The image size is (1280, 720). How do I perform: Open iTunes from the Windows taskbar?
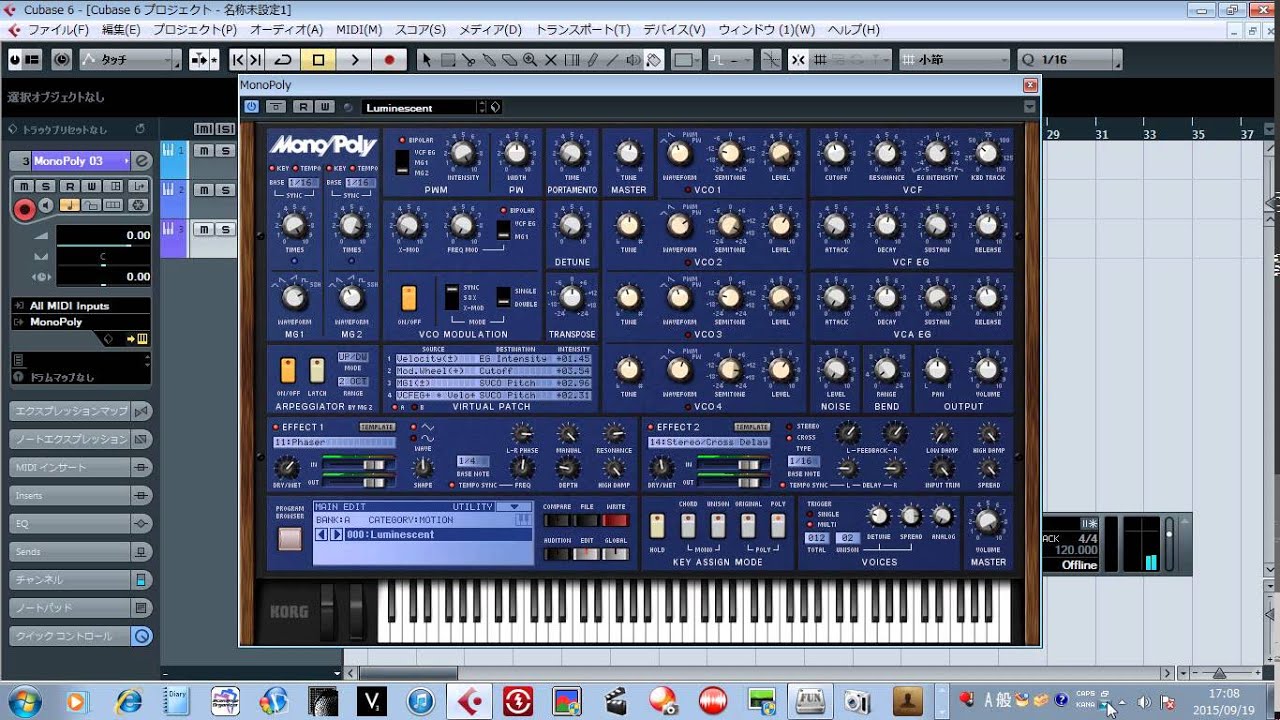pyautogui.click(x=421, y=701)
